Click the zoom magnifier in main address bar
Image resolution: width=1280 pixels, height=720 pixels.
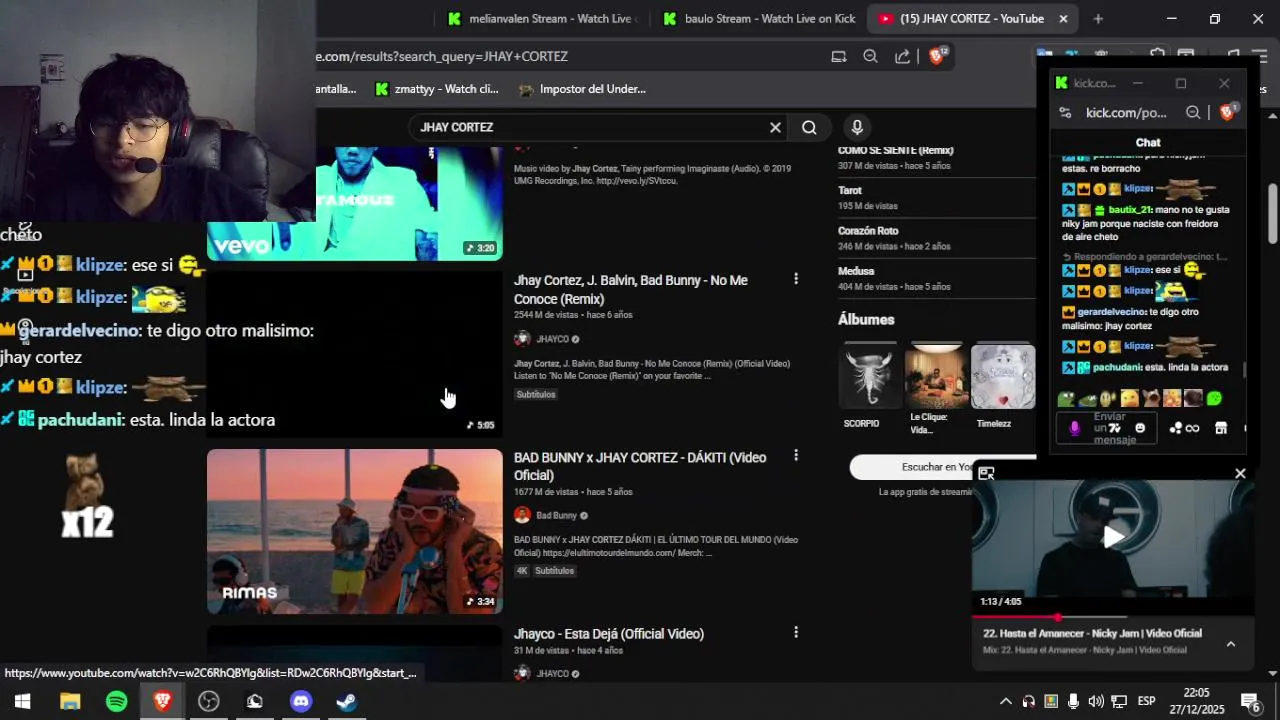point(870,57)
